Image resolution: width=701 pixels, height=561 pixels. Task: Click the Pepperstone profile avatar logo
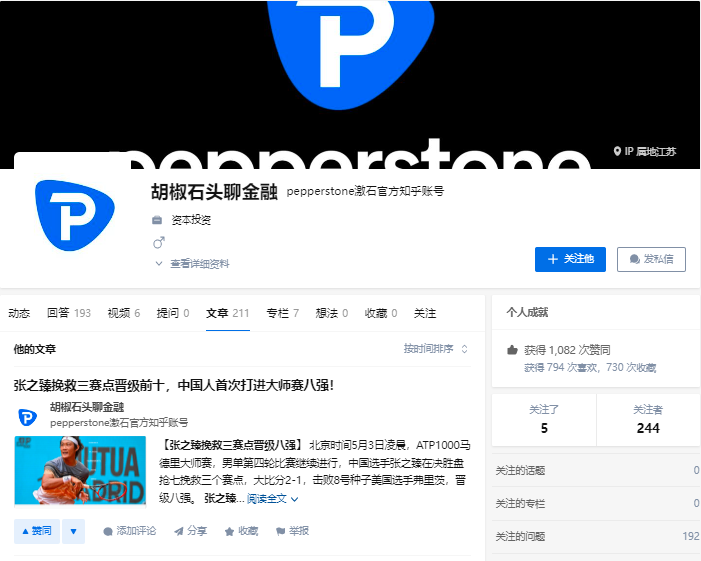pyautogui.click(x=75, y=215)
